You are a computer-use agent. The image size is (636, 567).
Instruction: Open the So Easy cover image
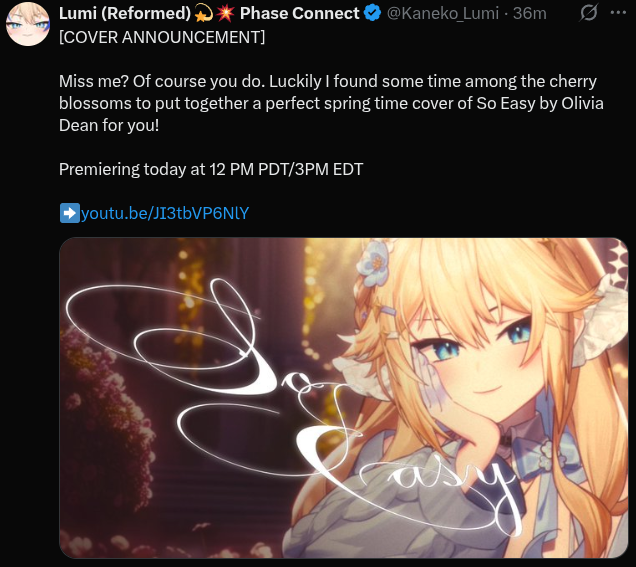click(x=344, y=397)
